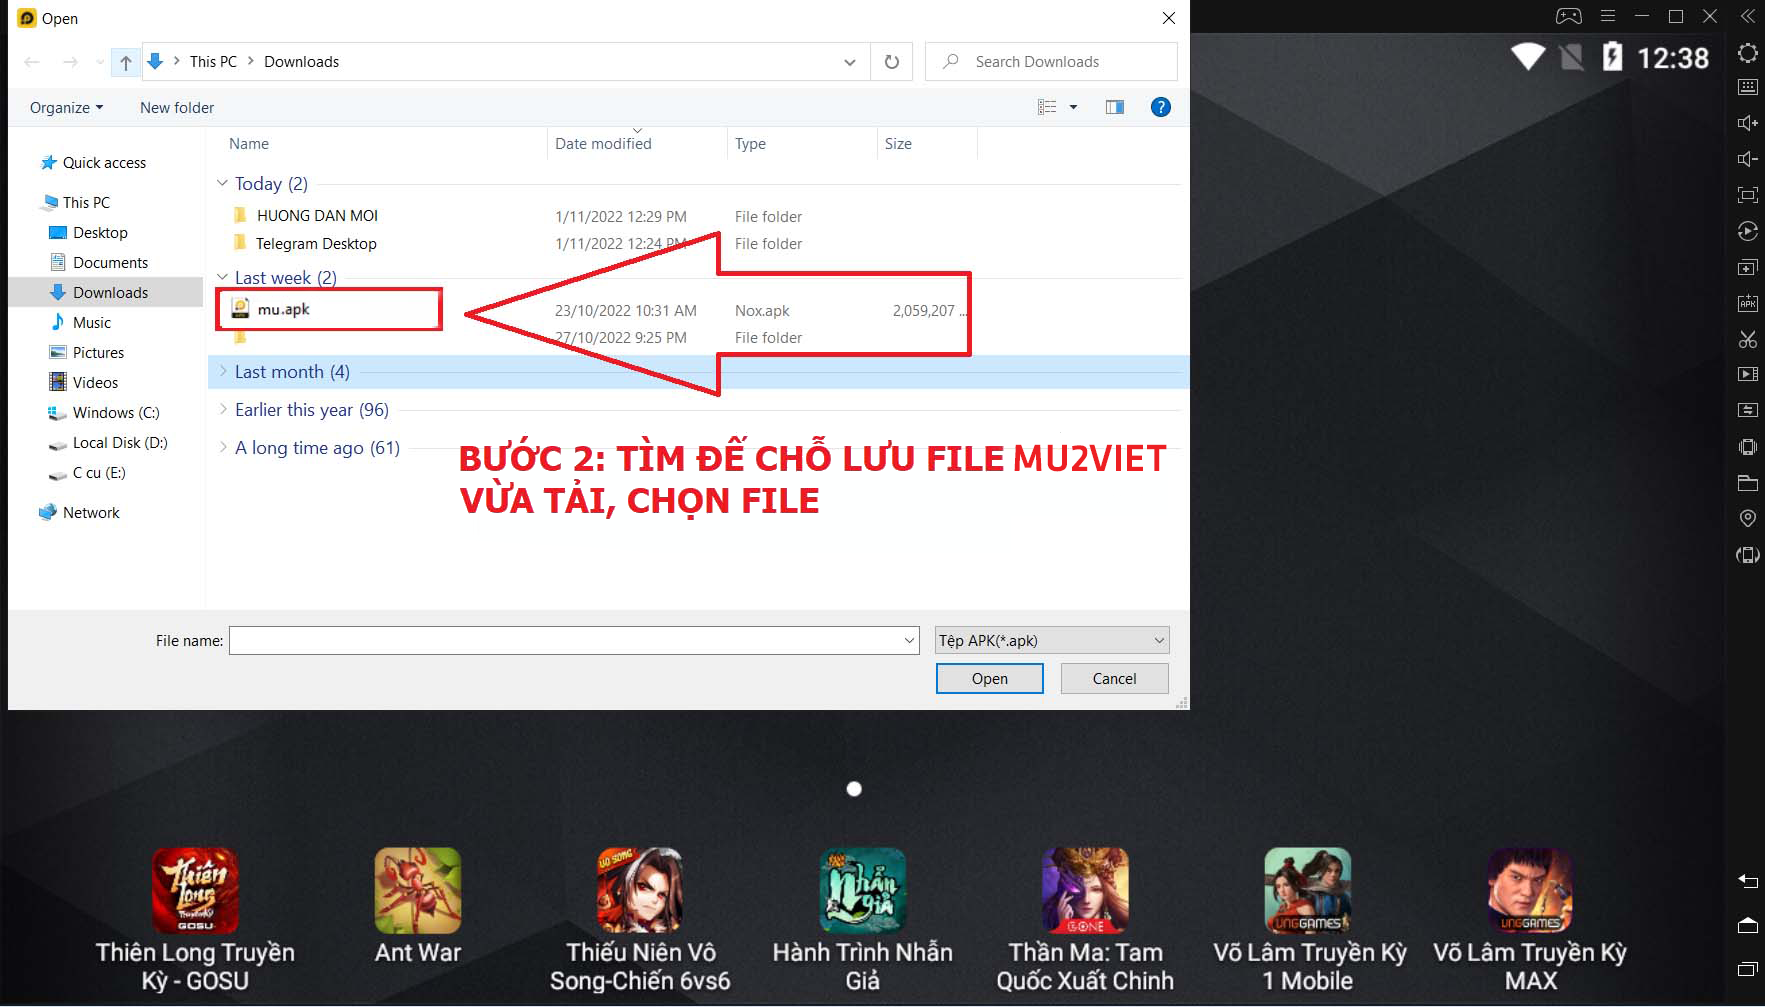Screen dimensions: 1765x1007
Task: Open Nox settings gear icon
Action: tap(1747, 53)
